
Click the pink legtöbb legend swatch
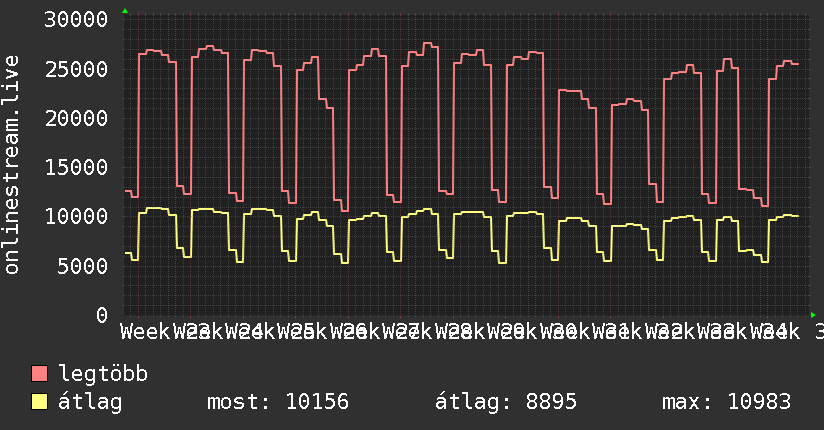39,374
